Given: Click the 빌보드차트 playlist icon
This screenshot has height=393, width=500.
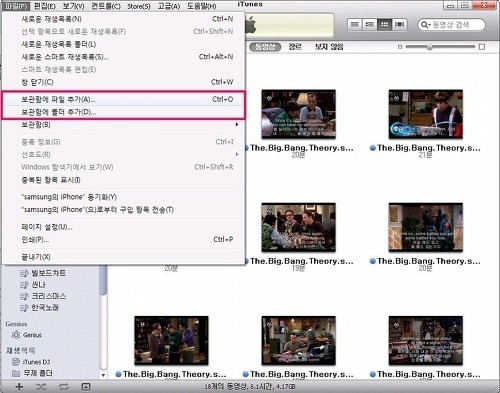Looking at the screenshot, I should click(24, 274).
